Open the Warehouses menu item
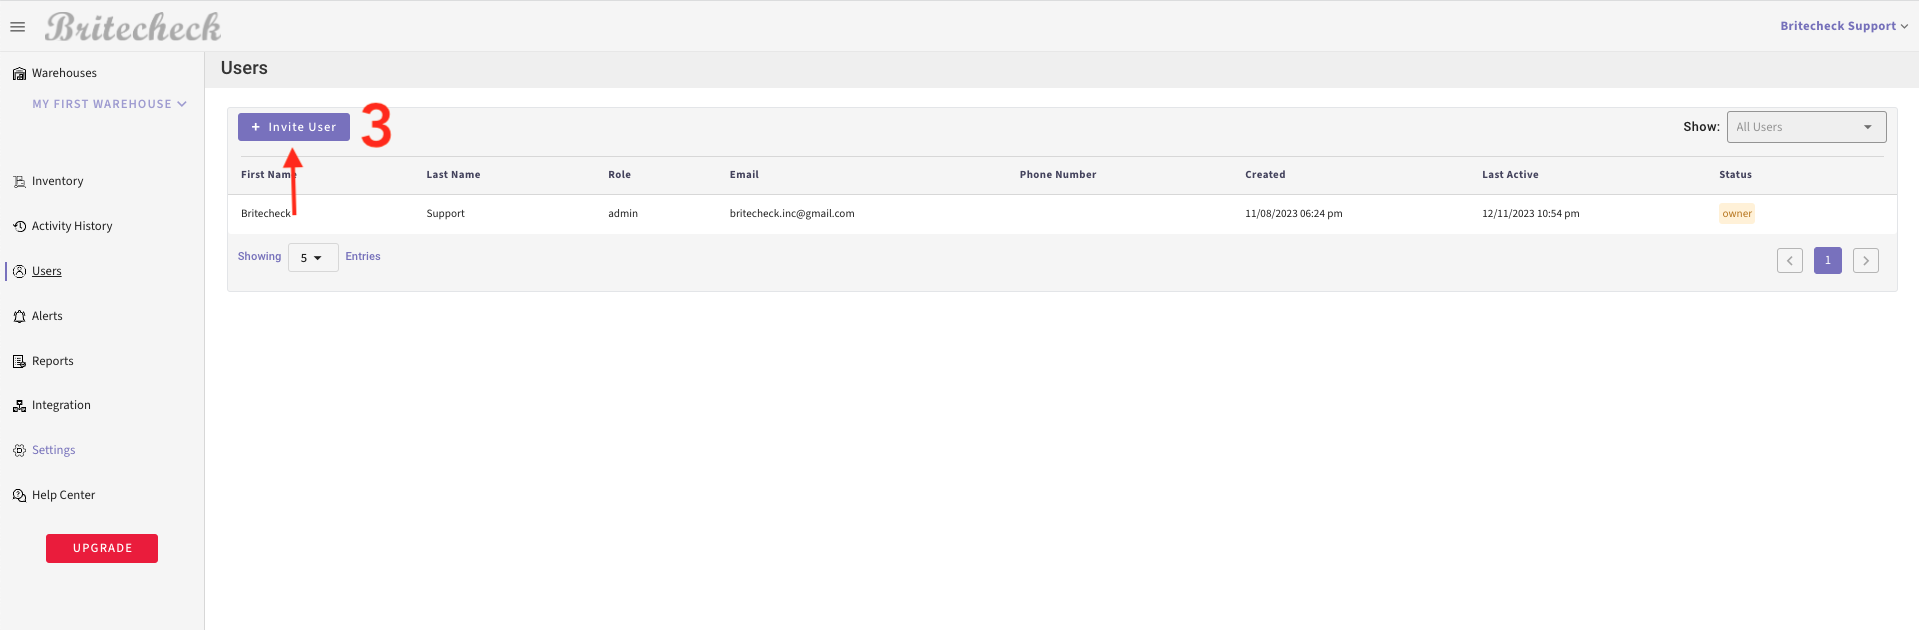The width and height of the screenshot is (1919, 630). point(64,73)
